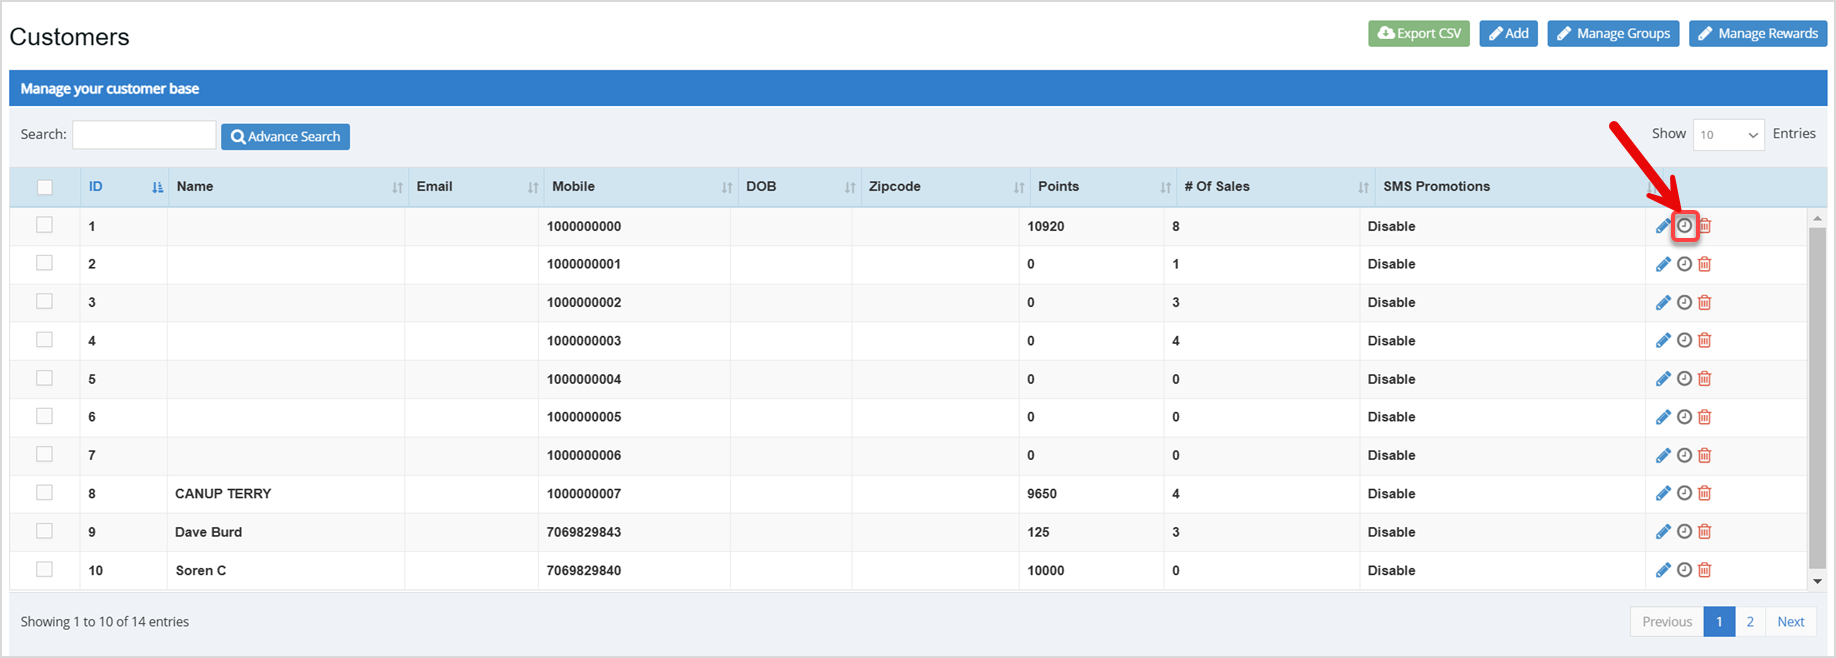Edit customer ID 3 with pencil icon

point(1663,302)
